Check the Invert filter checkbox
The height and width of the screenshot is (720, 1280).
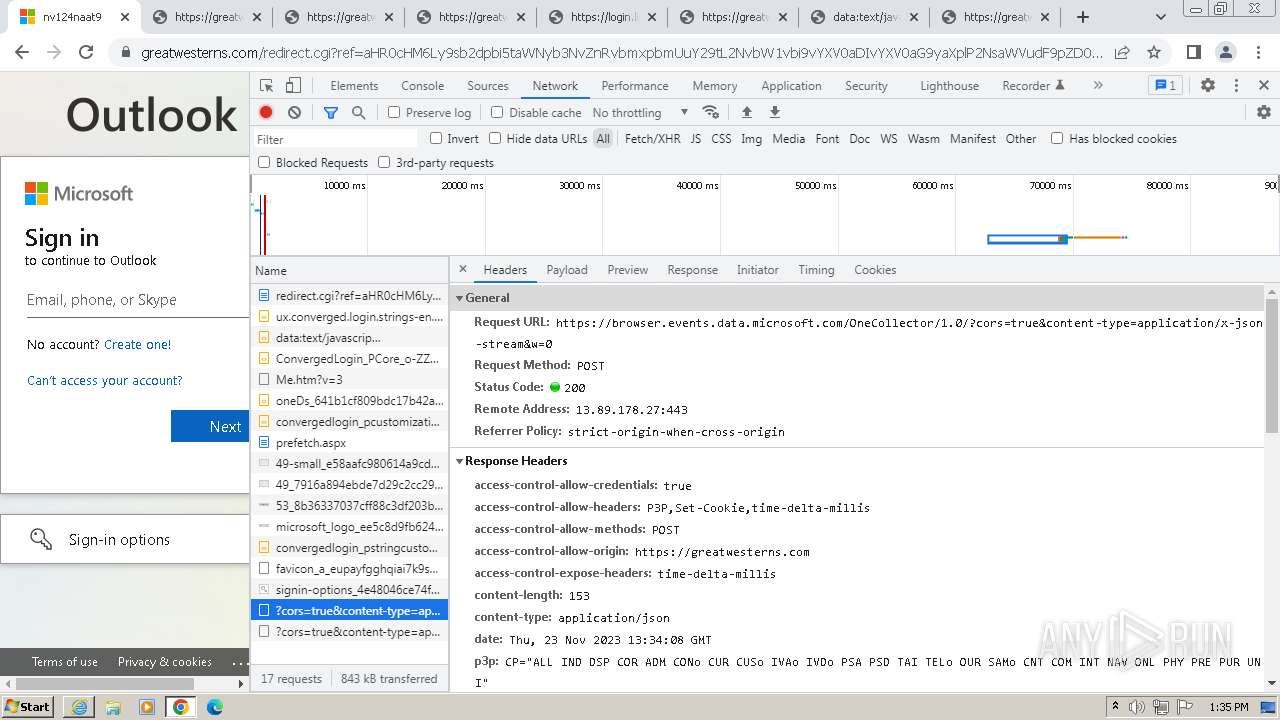[436, 138]
